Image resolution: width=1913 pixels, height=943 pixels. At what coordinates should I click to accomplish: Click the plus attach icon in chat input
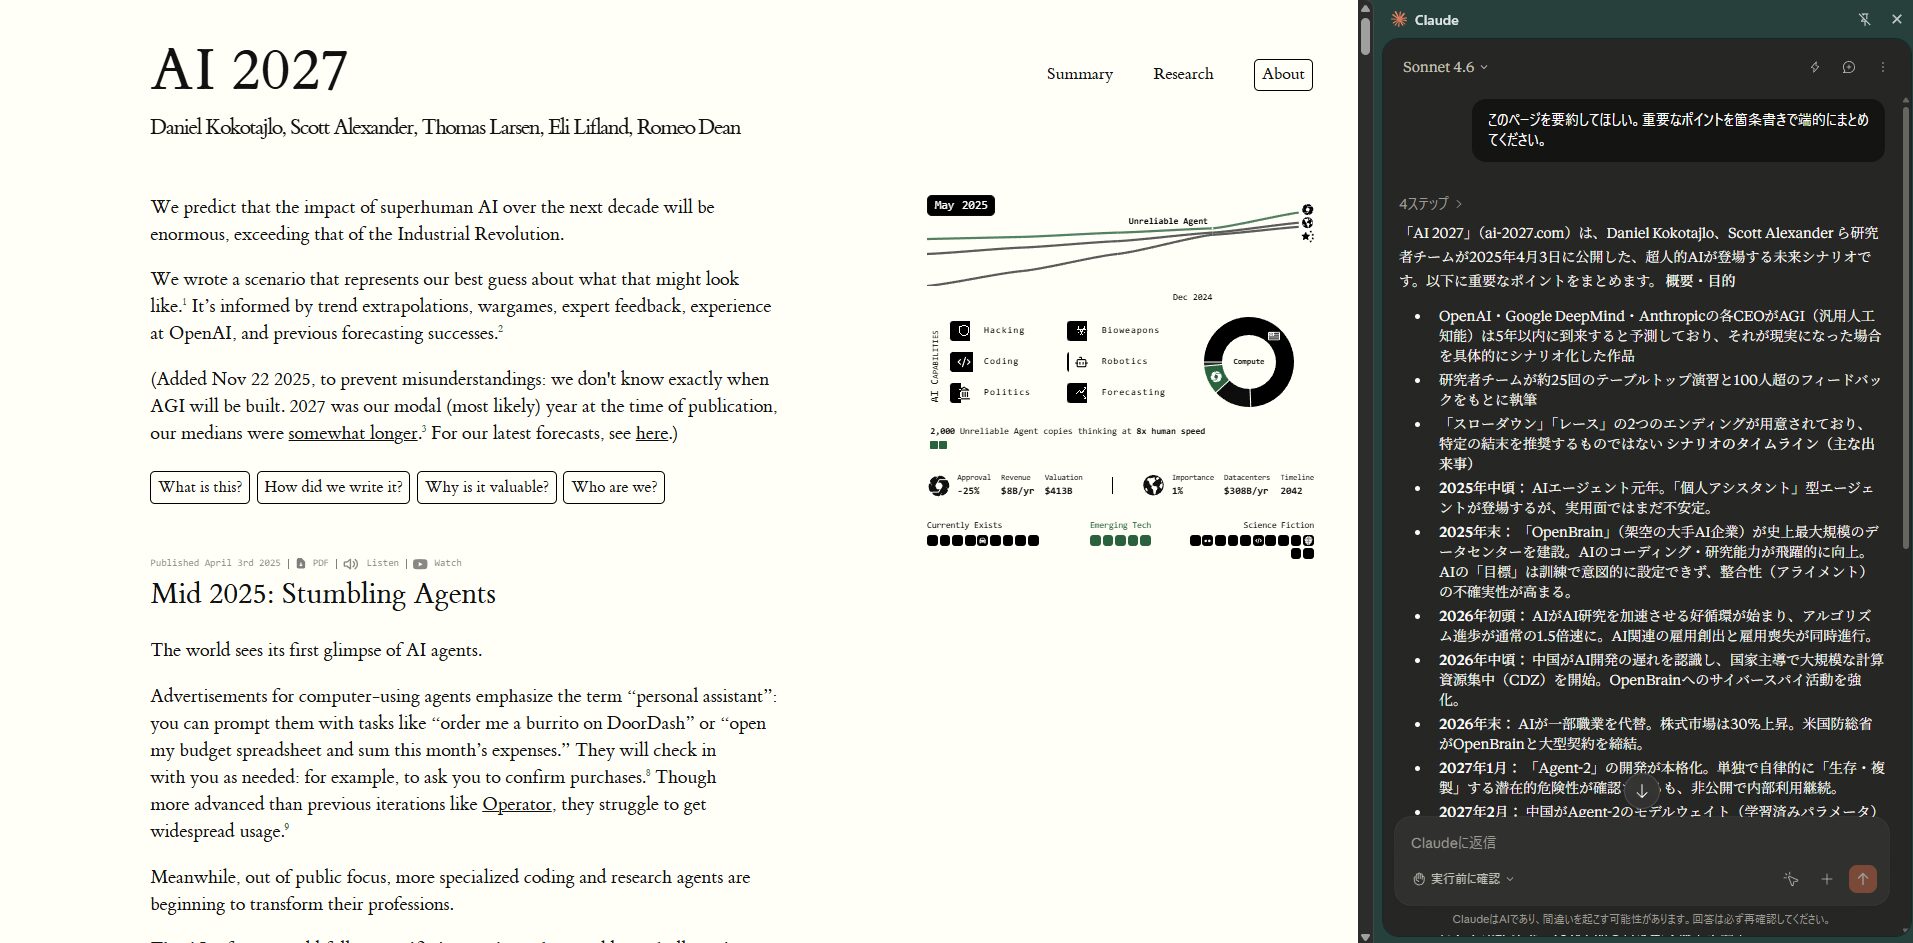coord(1826,879)
